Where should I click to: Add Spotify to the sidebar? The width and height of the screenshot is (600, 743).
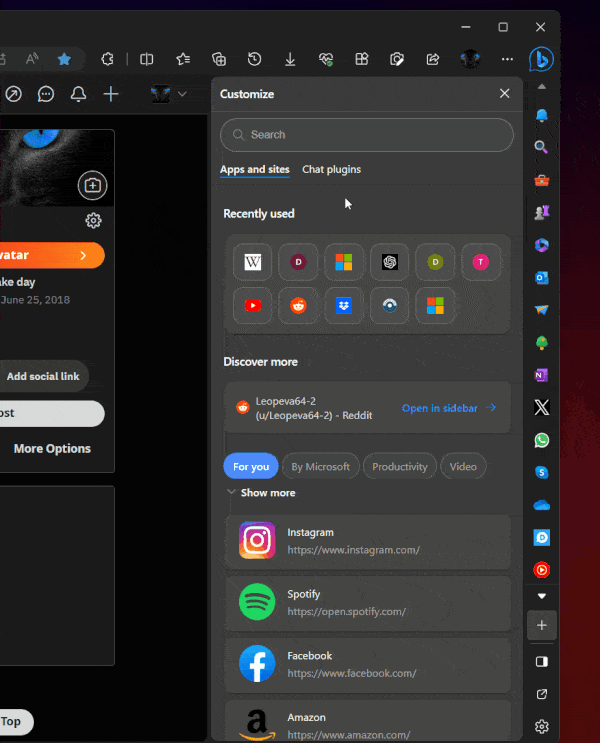[x=368, y=603]
